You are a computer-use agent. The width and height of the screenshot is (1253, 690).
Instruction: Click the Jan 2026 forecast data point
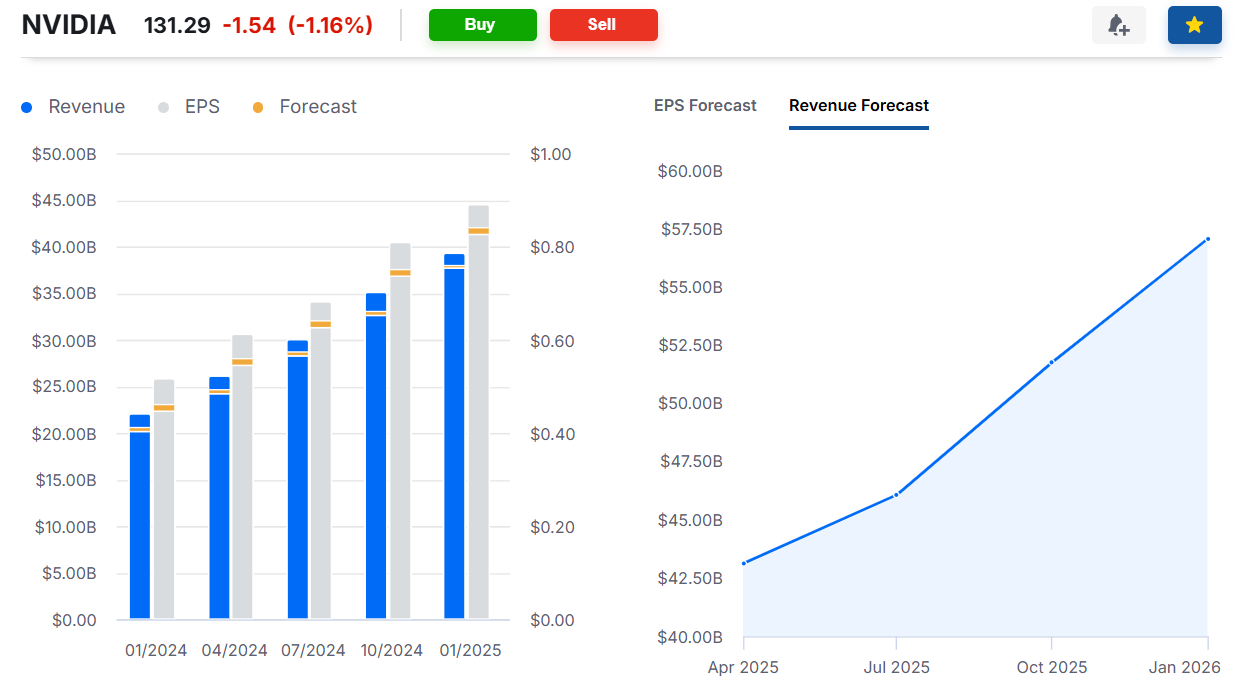1208,239
